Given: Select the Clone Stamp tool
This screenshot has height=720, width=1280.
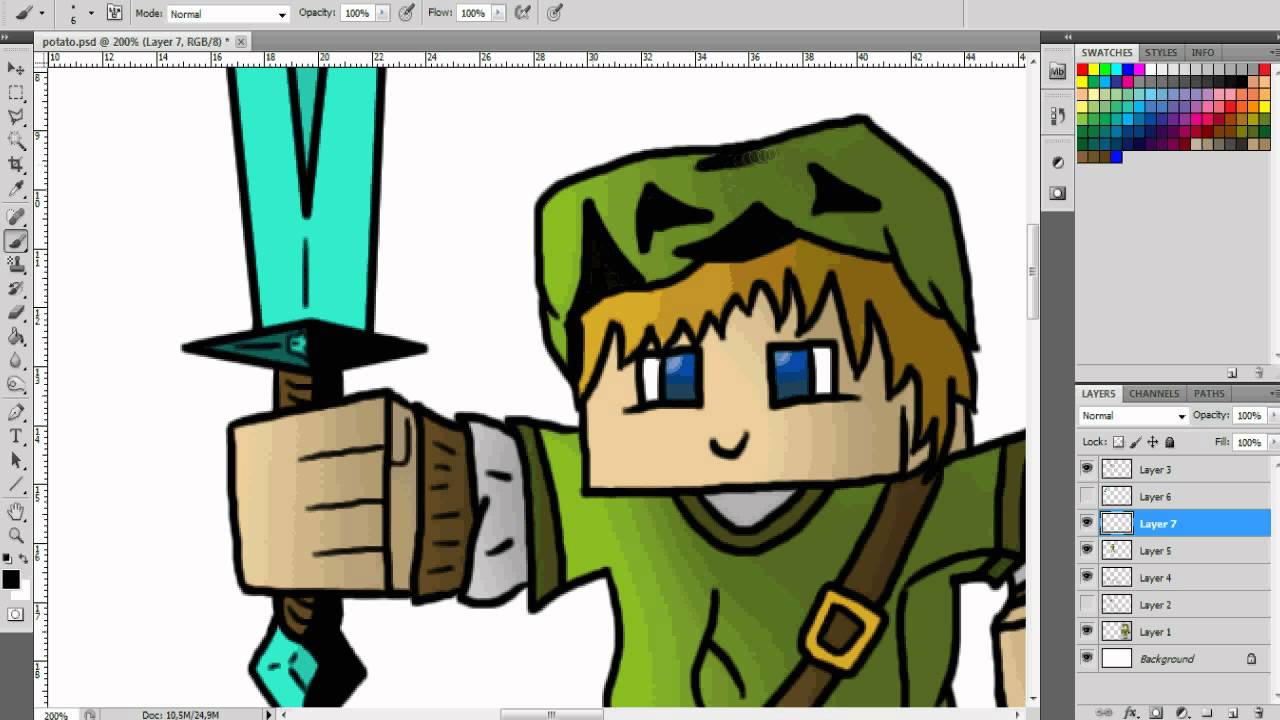Looking at the screenshot, I should tap(16, 265).
